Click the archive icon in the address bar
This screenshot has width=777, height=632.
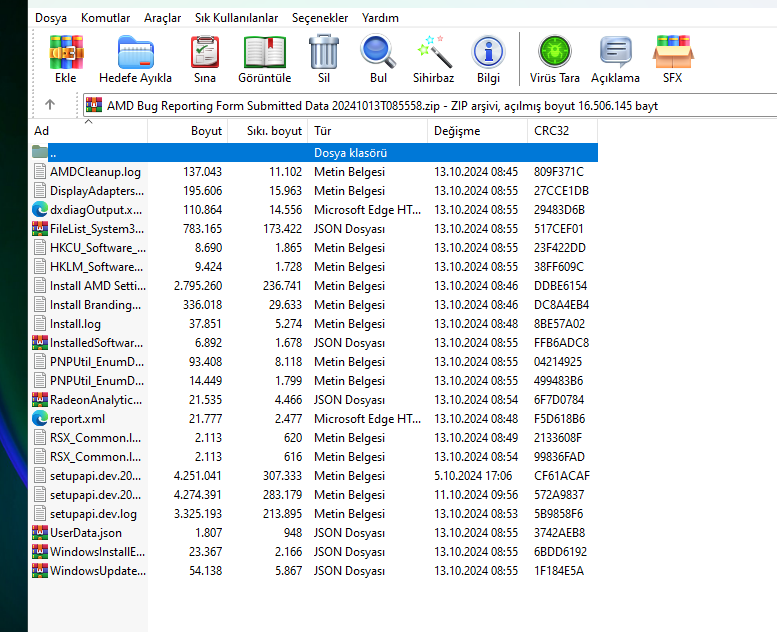(94, 105)
